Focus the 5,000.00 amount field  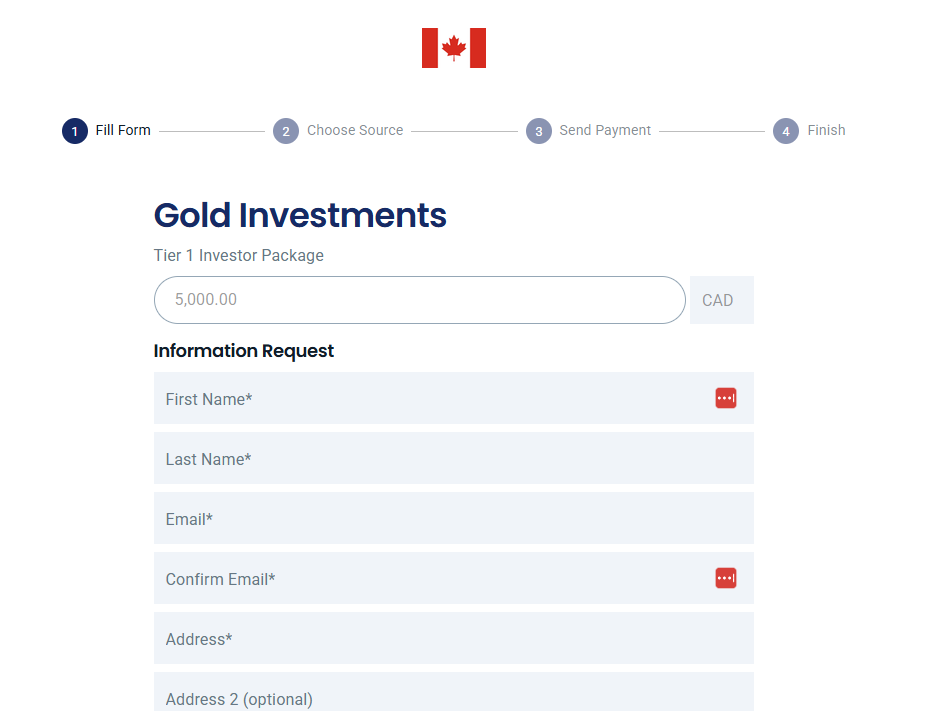[x=420, y=300]
